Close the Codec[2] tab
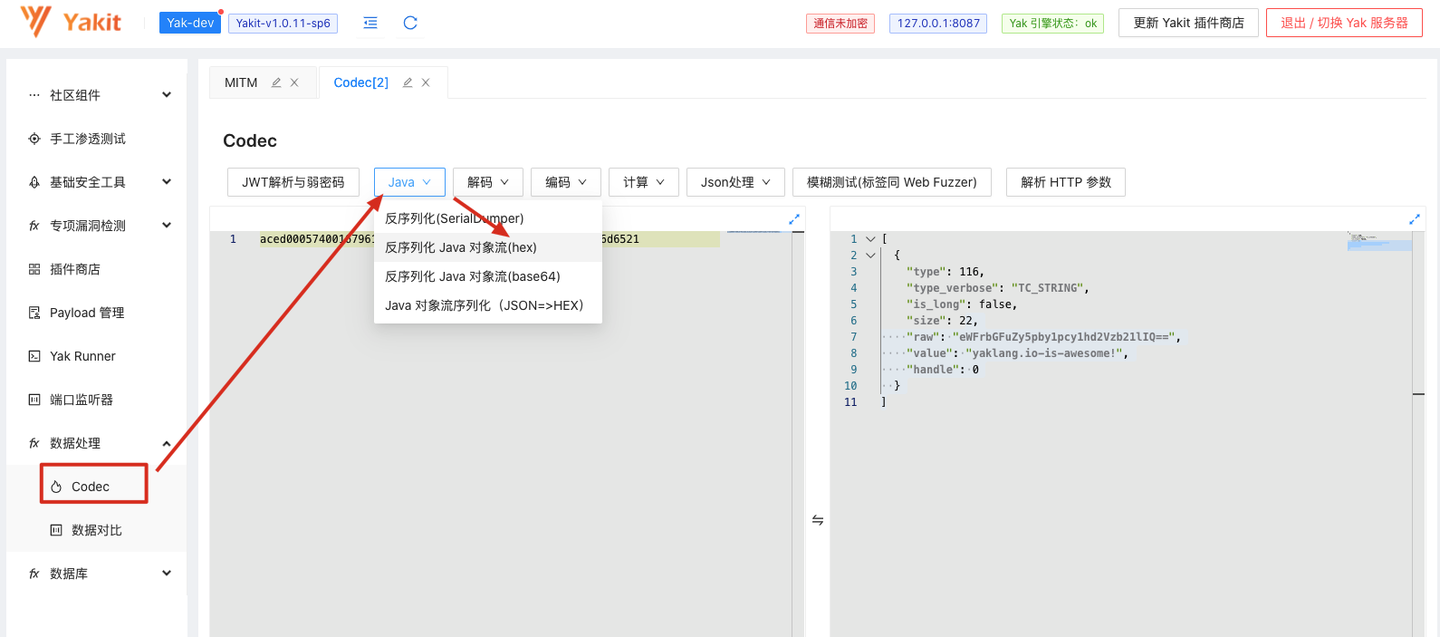Image resolution: width=1440 pixels, height=637 pixels. [425, 83]
